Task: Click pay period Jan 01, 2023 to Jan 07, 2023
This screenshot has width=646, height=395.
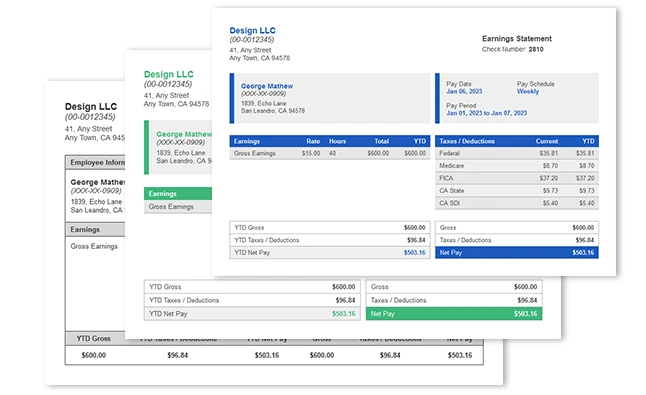Action: point(486,113)
